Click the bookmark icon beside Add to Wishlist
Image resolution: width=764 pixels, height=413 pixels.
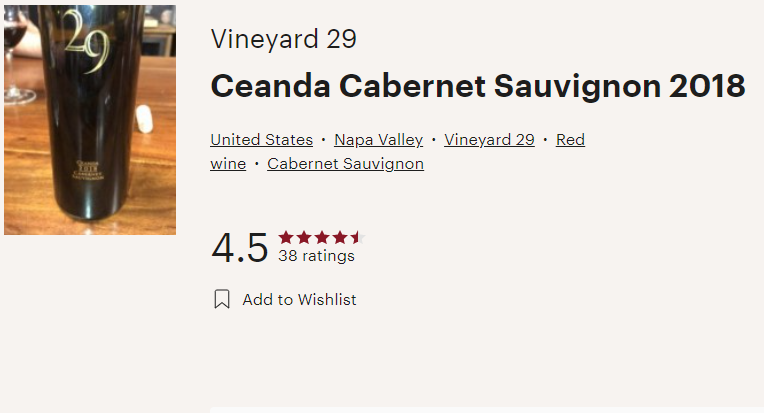pos(222,299)
